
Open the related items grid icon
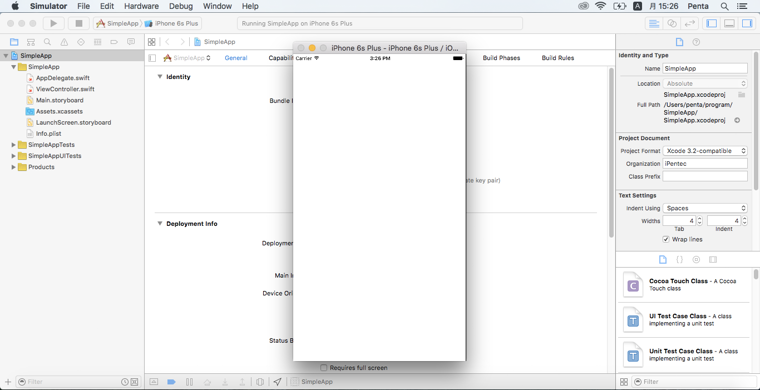152,42
